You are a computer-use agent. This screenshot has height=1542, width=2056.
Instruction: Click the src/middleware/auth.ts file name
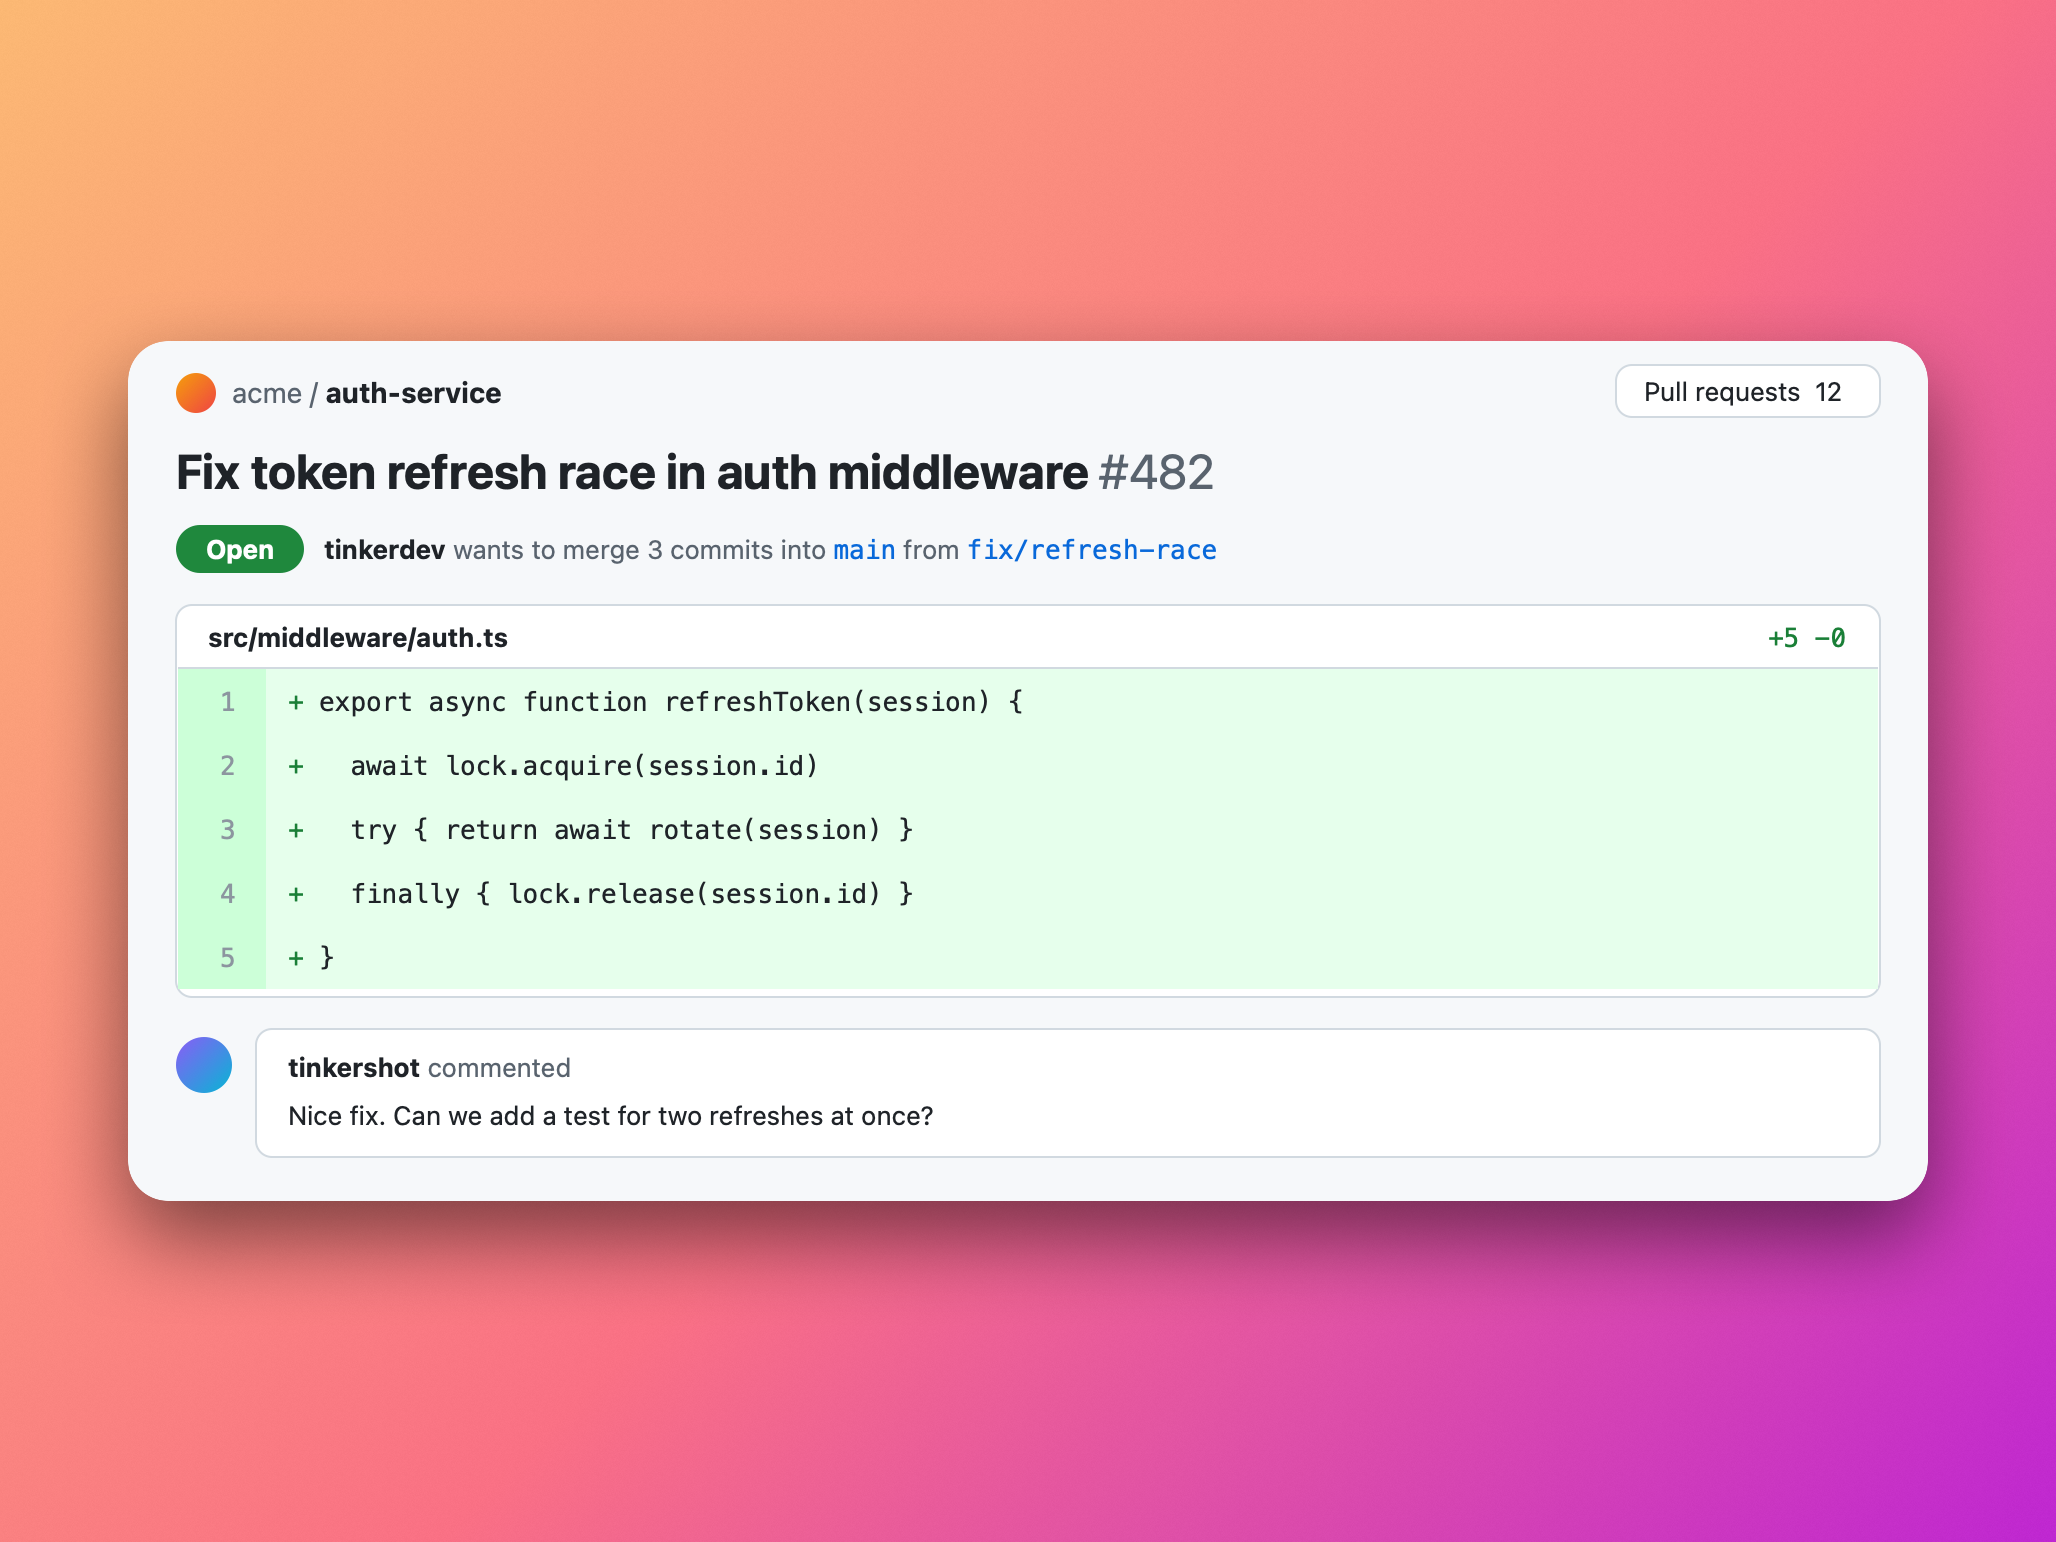point(358,638)
